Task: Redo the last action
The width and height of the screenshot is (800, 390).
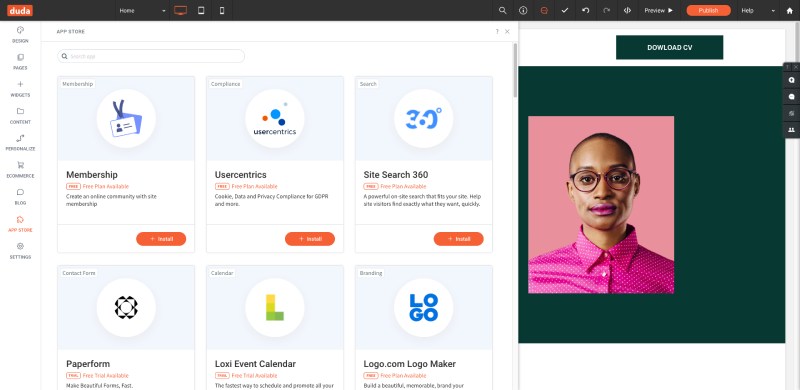Action: click(607, 10)
